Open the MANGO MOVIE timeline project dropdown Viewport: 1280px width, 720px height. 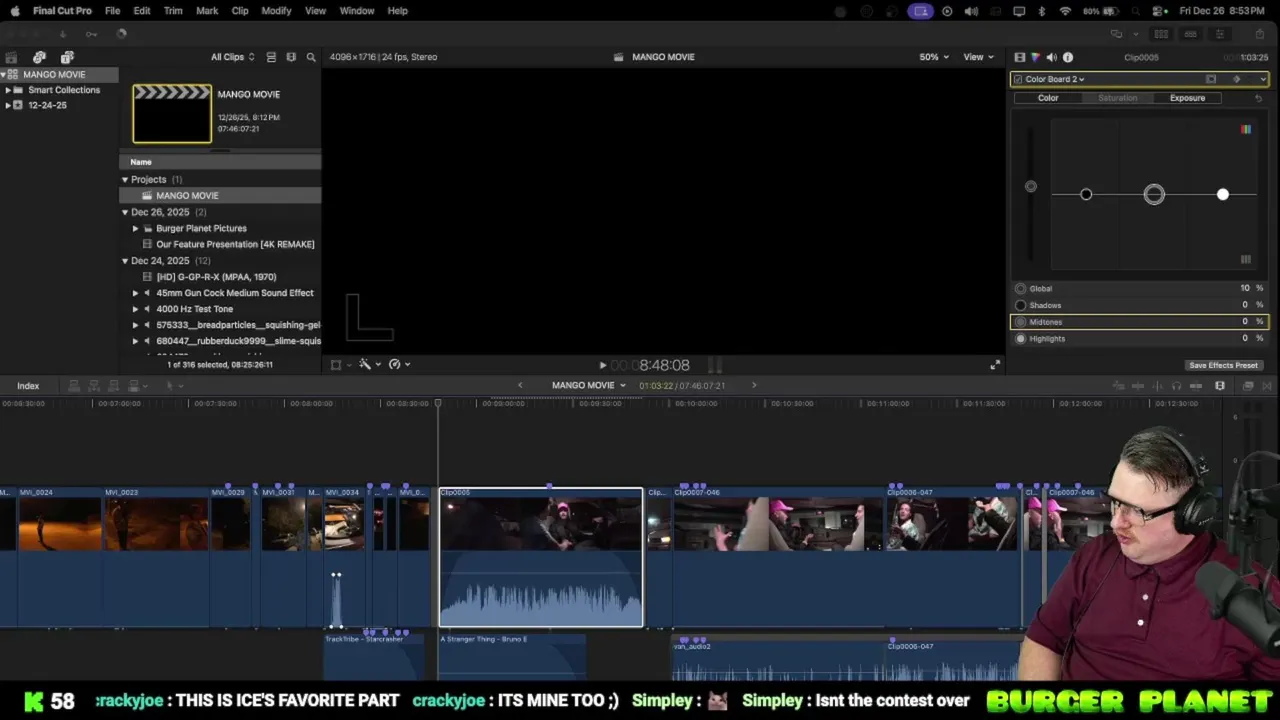point(589,385)
